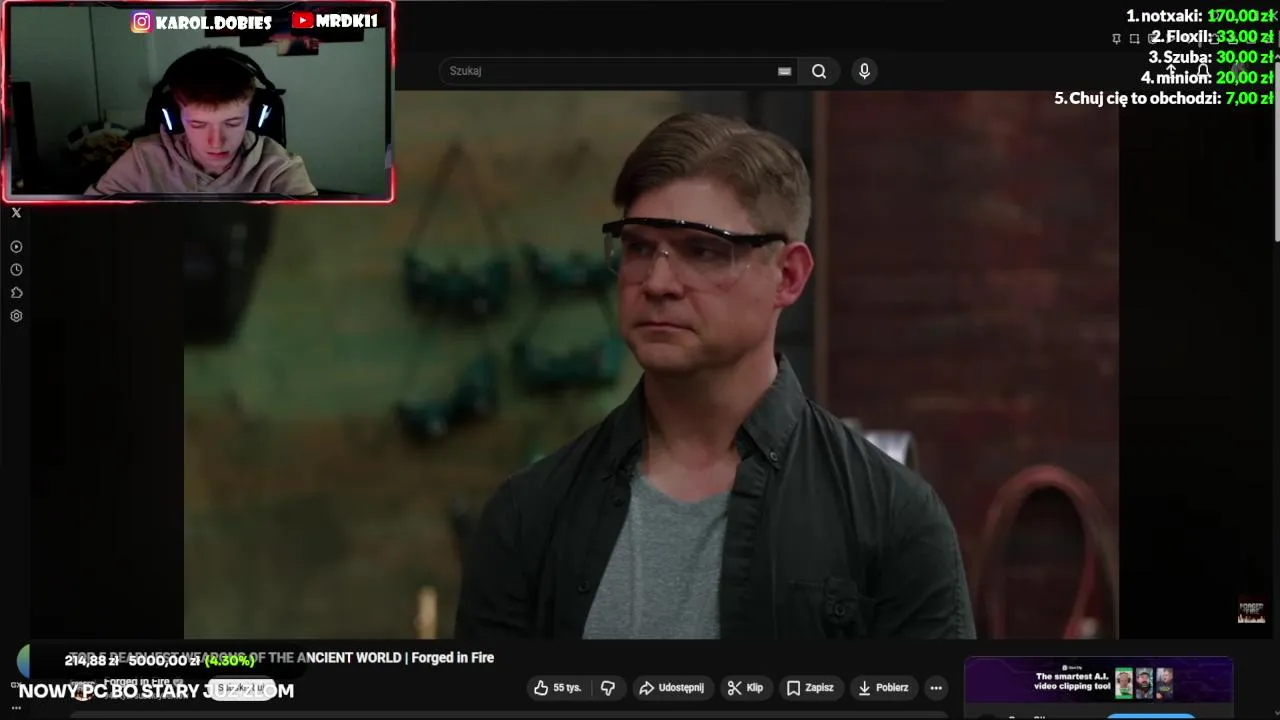
Task: Open the player icon in browser sidebar
Action: click(16, 247)
